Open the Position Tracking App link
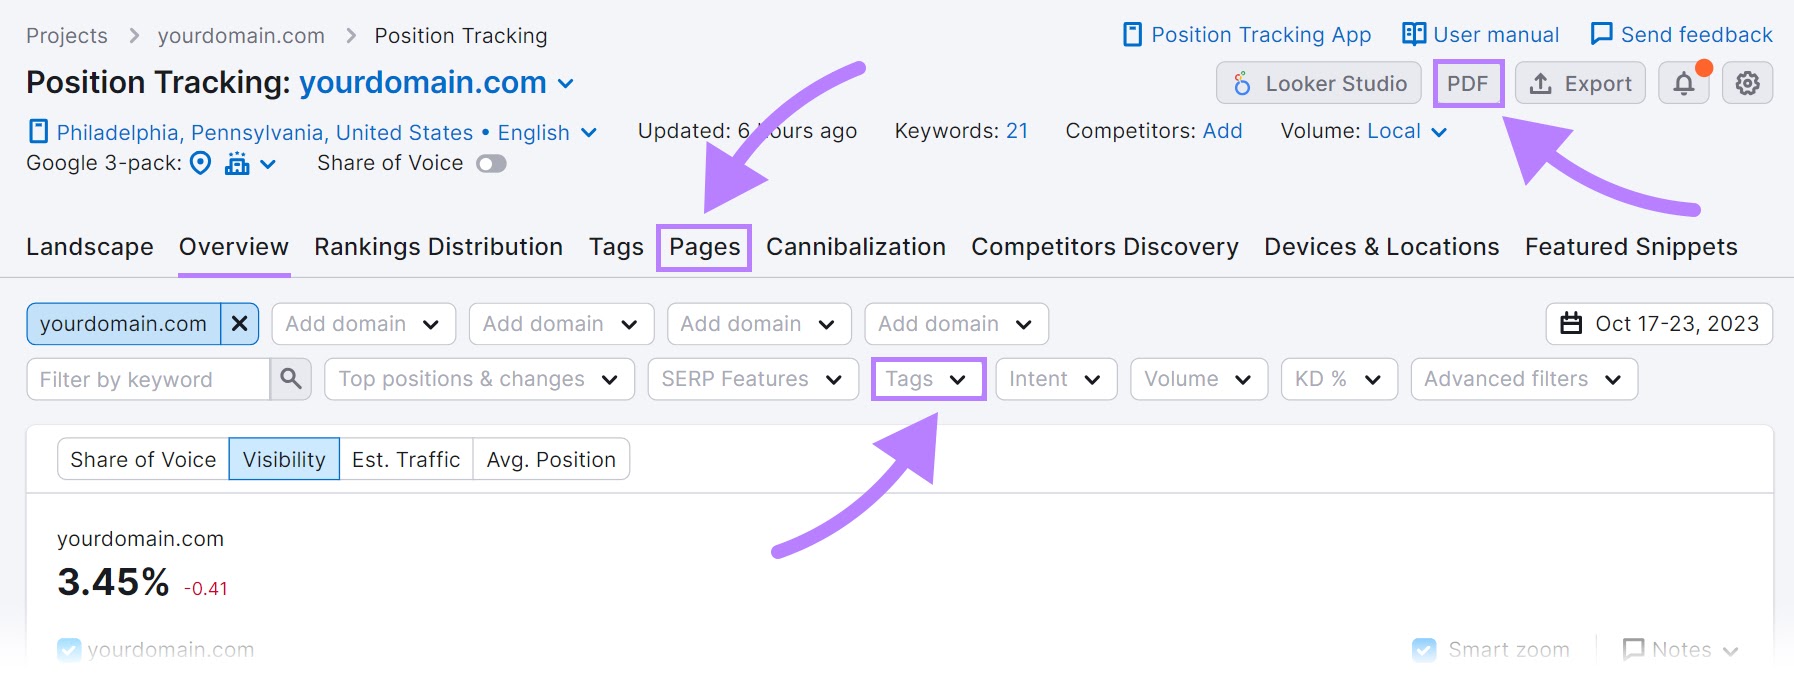This screenshot has height=682, width=1794. (x=1248, y=35)
